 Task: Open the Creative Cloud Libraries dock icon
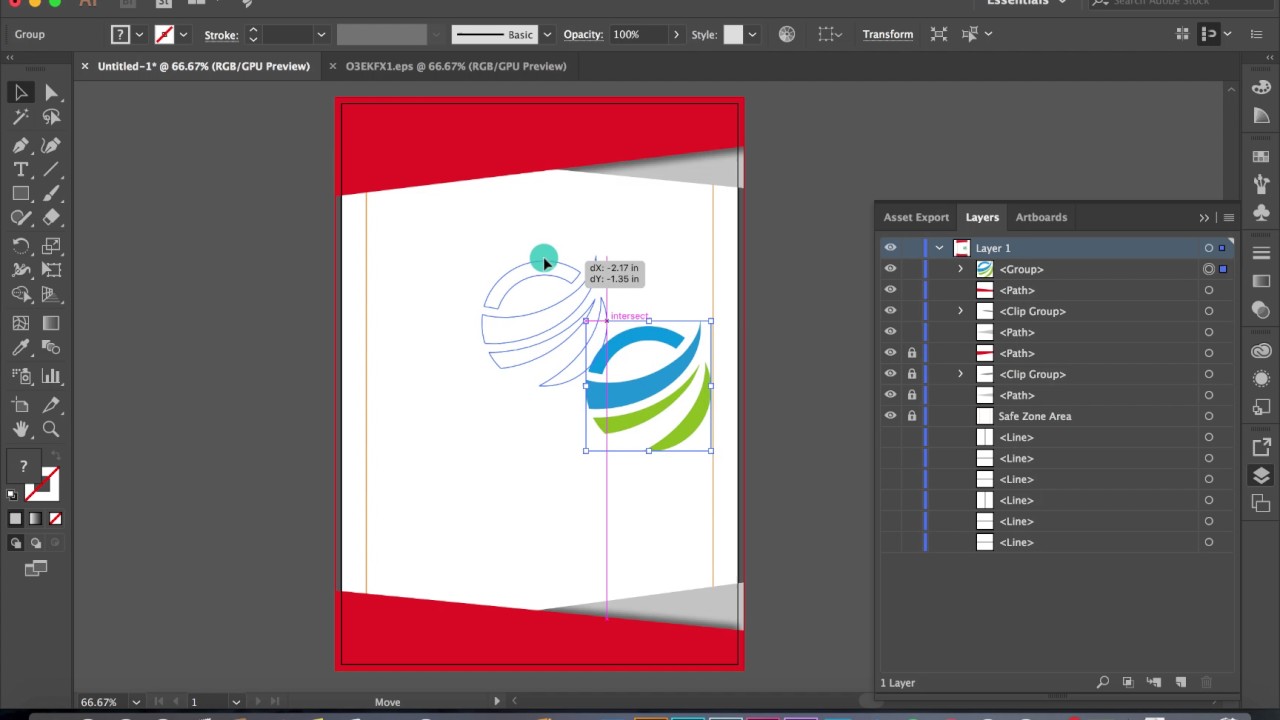(1261, 351)
